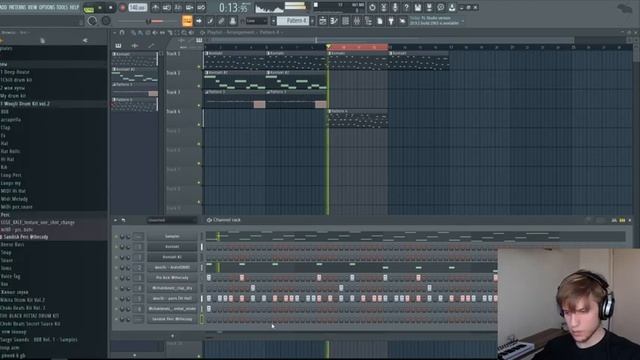
Task: Expand the Hat Rolls folder in the browser
Action: 11,151
